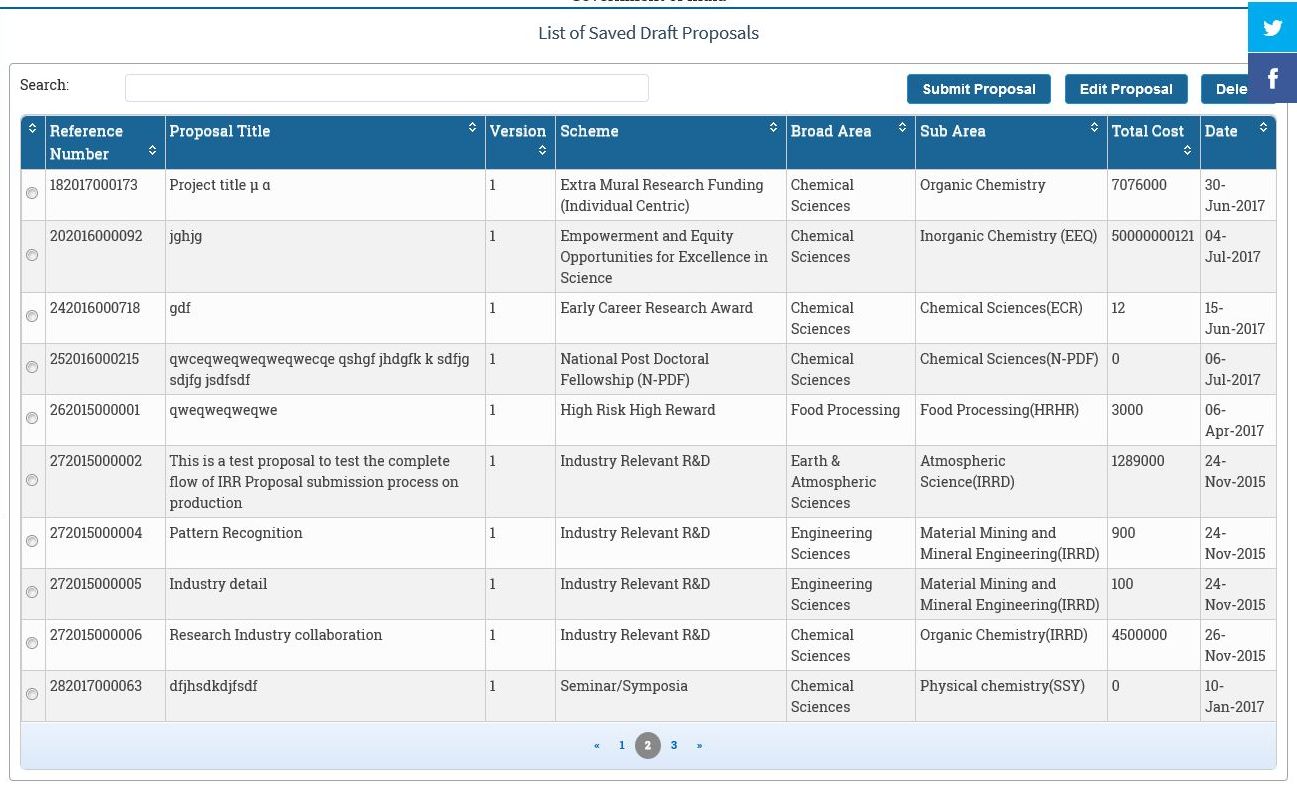Focus the Search input field
This screenshot has width=1297, height=803.
pyautogui.click(x=387, y=88)
